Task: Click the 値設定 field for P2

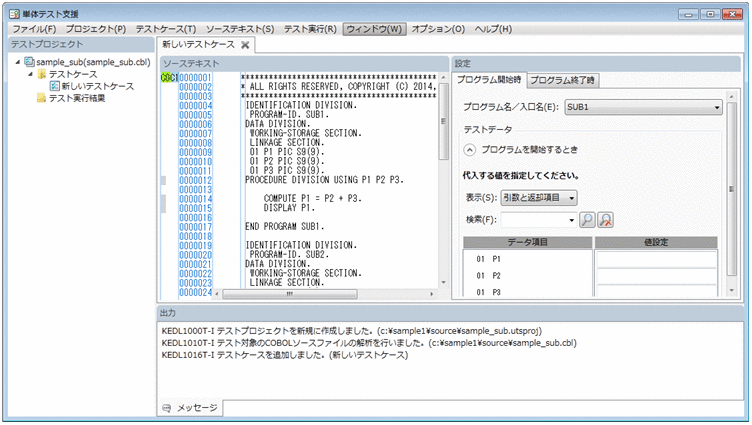Action: 656,276
